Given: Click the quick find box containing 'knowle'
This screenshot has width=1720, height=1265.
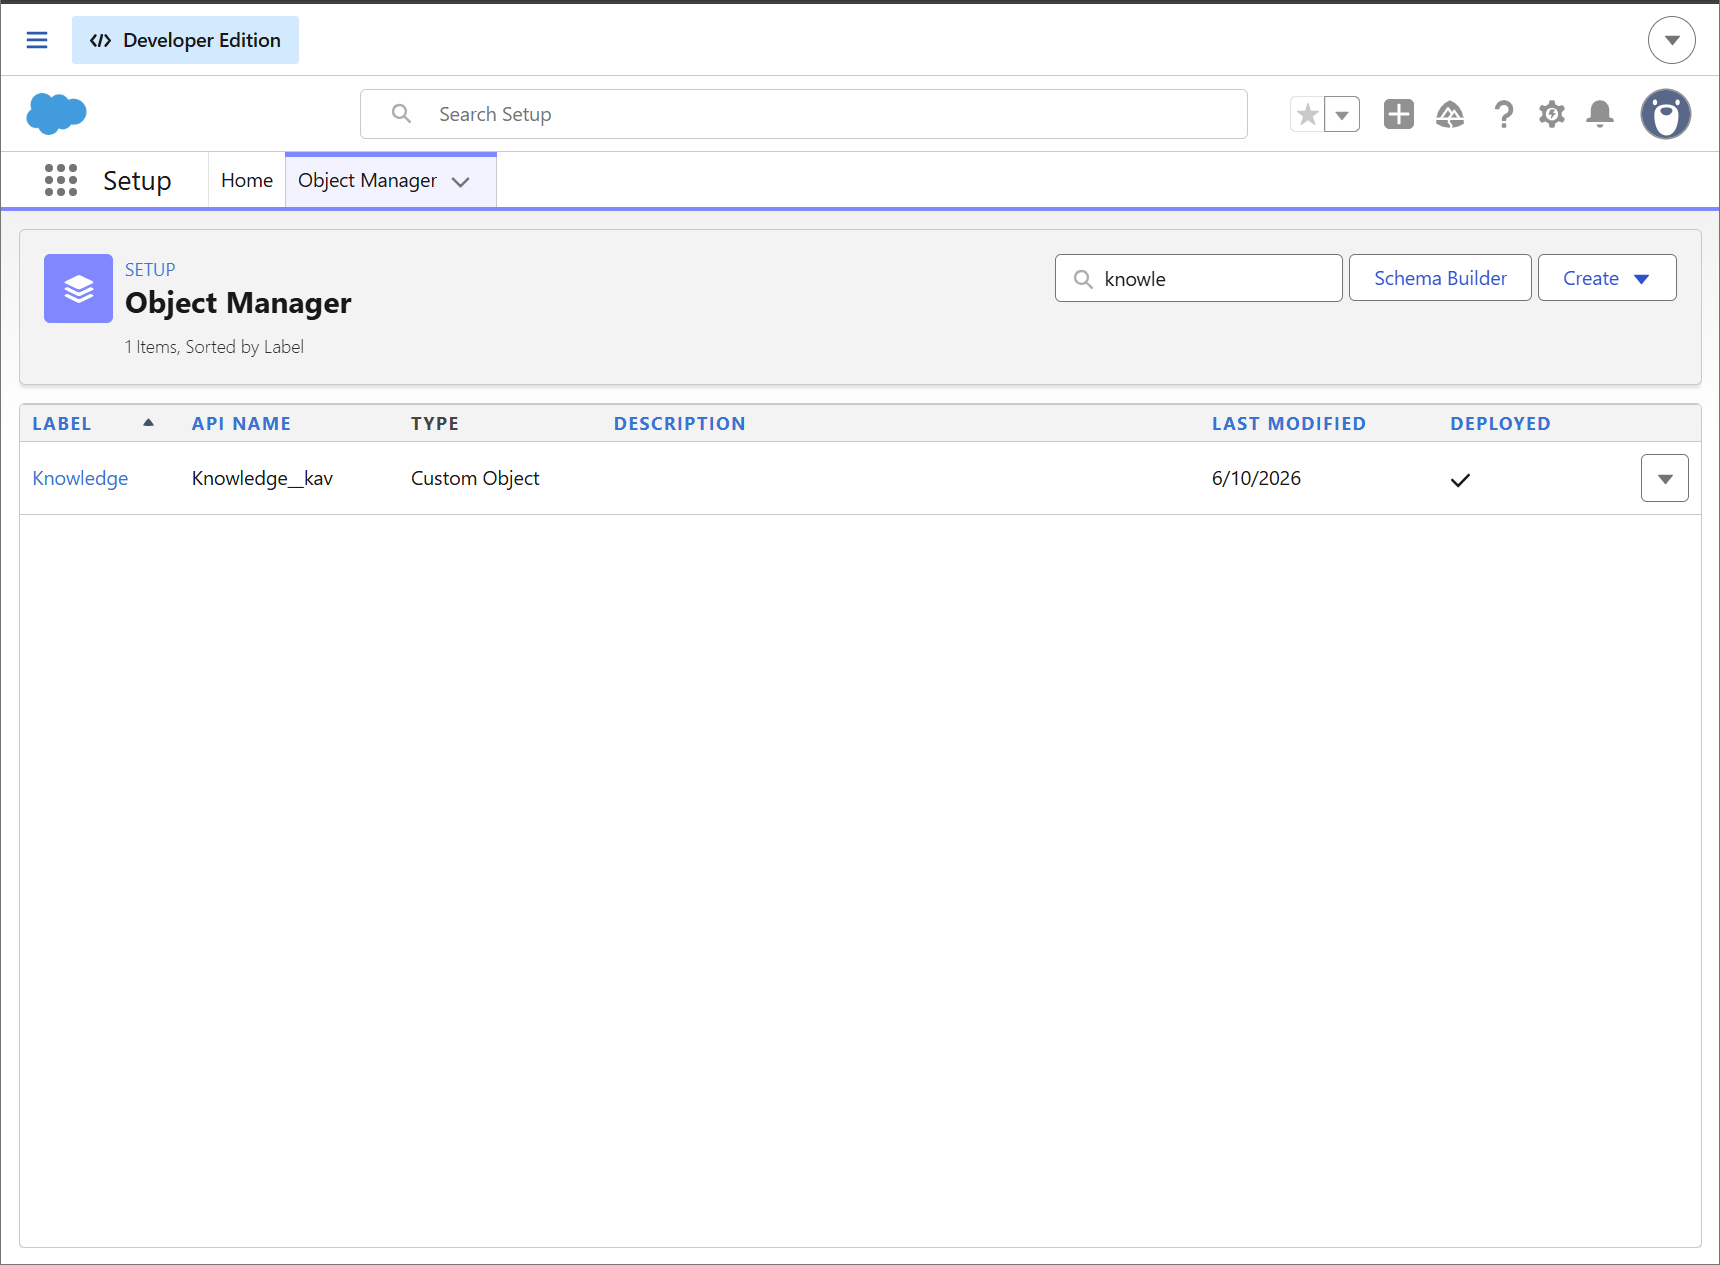Looking at the screenshot, I should pyautogui.click(x=1199, y=278).
